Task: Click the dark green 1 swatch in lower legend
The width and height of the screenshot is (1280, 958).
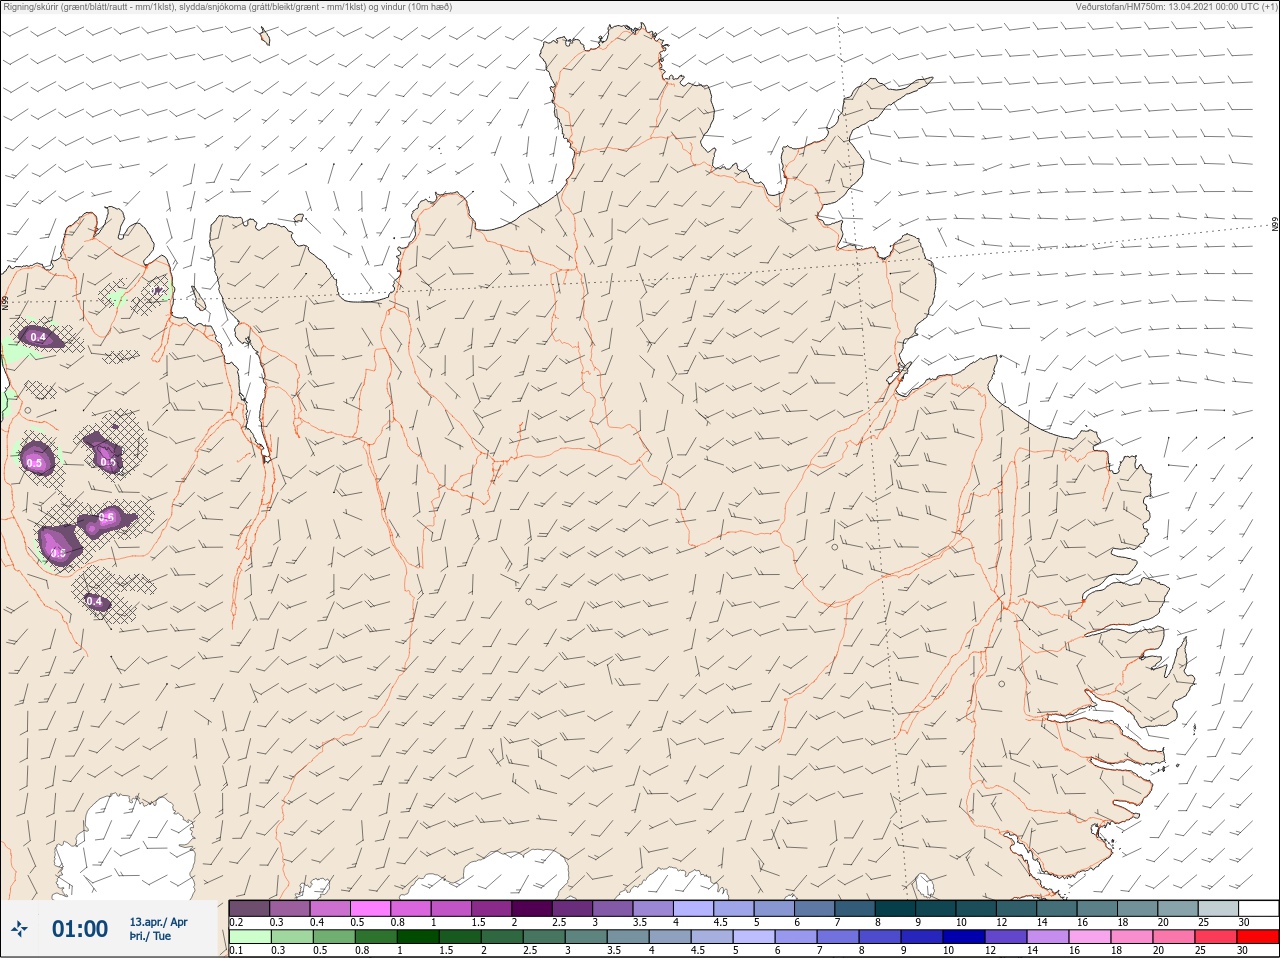Action: (418, 937)
